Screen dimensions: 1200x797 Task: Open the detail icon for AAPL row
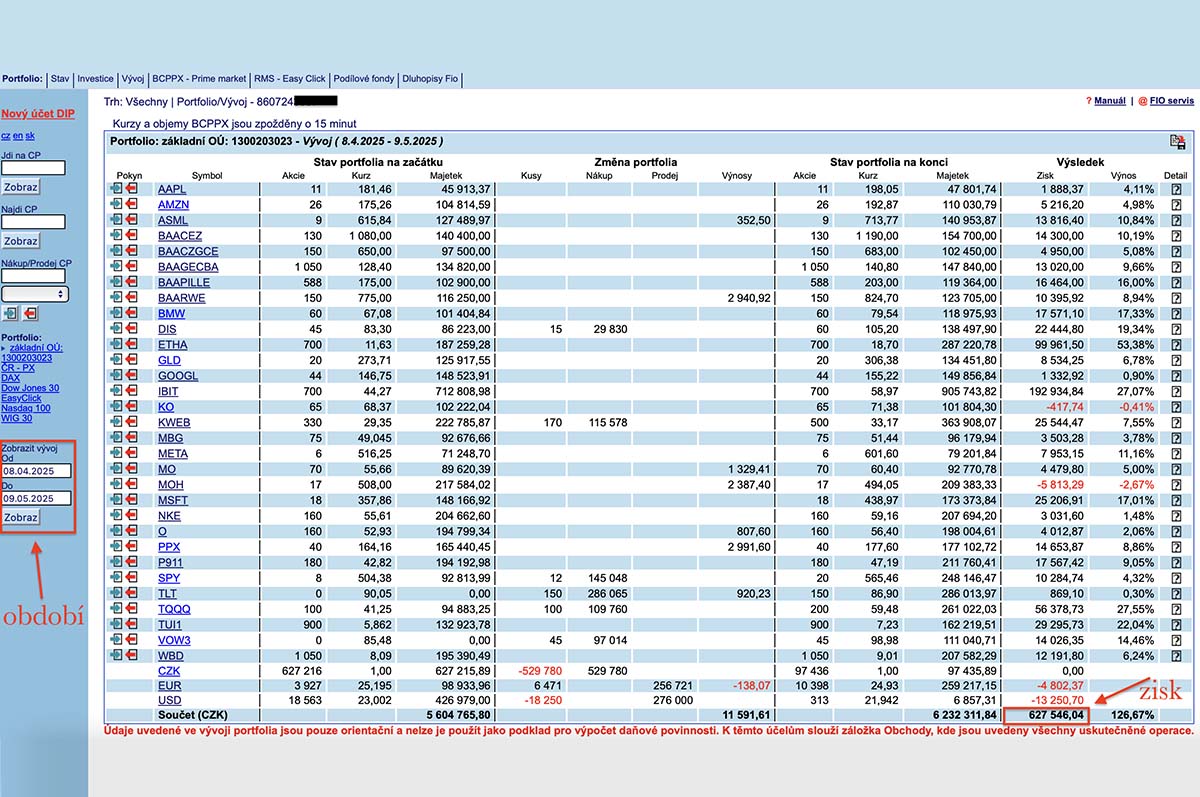click(x=1177, y=189)
